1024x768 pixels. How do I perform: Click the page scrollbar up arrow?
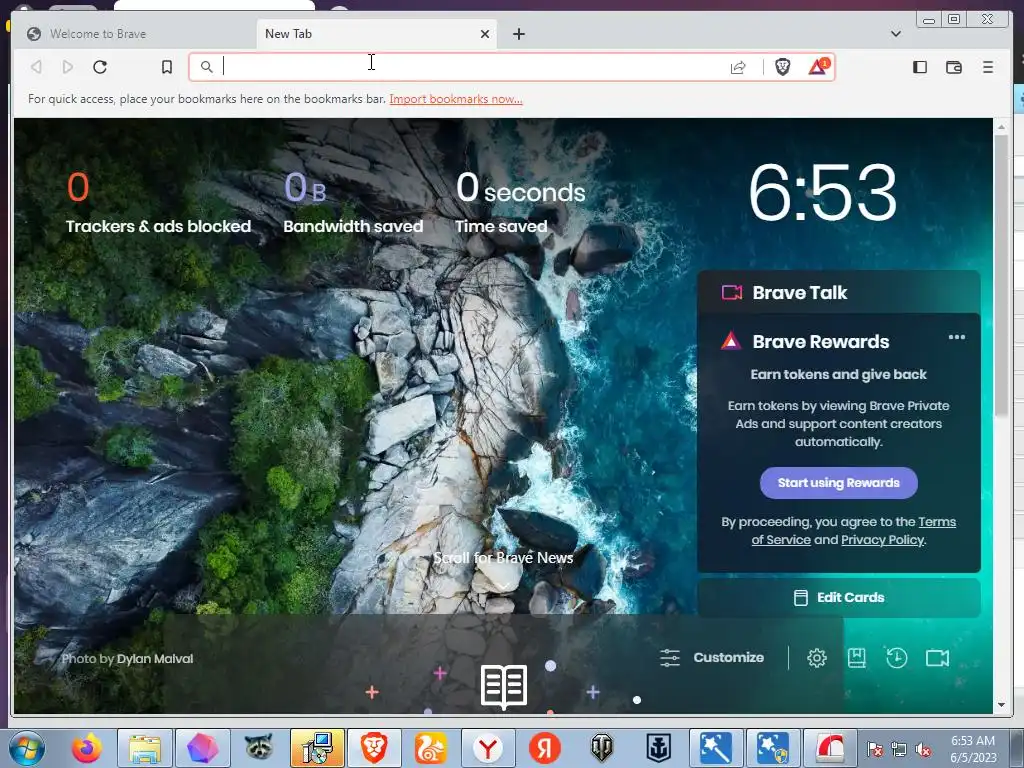coord(1001,127)
